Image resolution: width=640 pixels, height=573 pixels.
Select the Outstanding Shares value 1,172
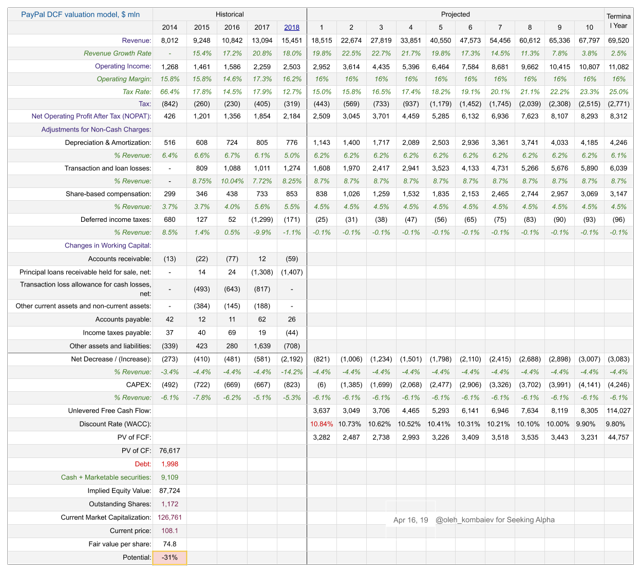[x=169, y=504]
